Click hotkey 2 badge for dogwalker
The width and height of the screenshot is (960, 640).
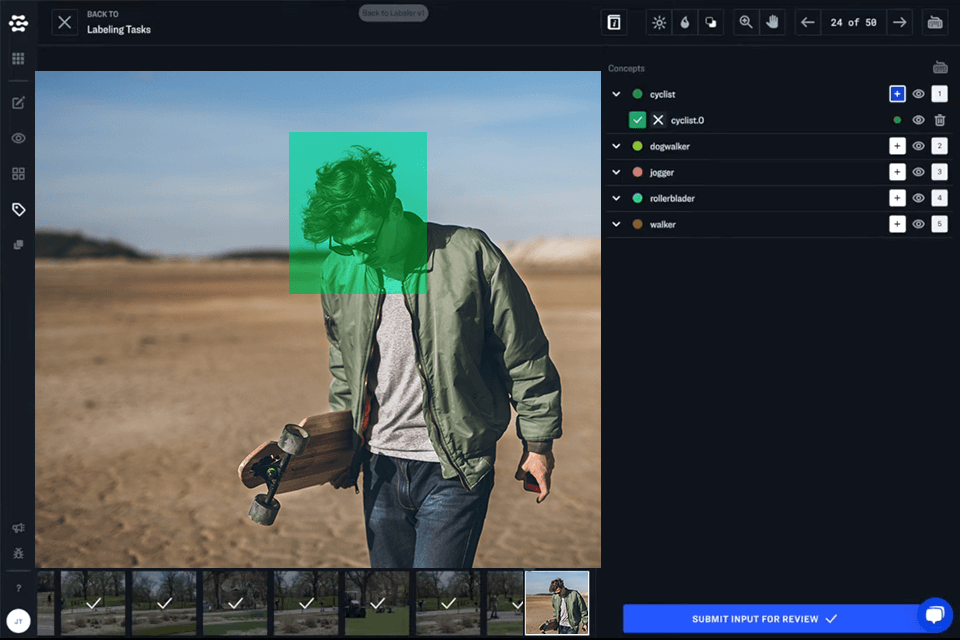point(939,146)
